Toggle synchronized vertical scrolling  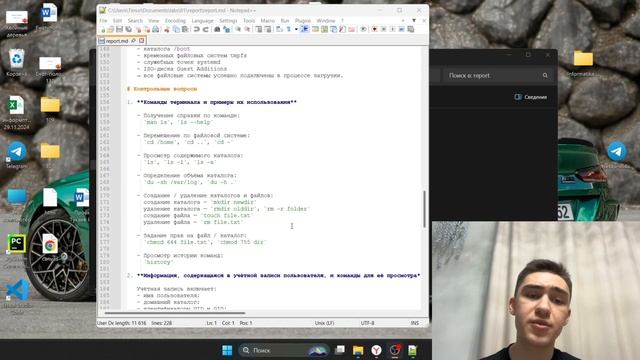[259, 29]
